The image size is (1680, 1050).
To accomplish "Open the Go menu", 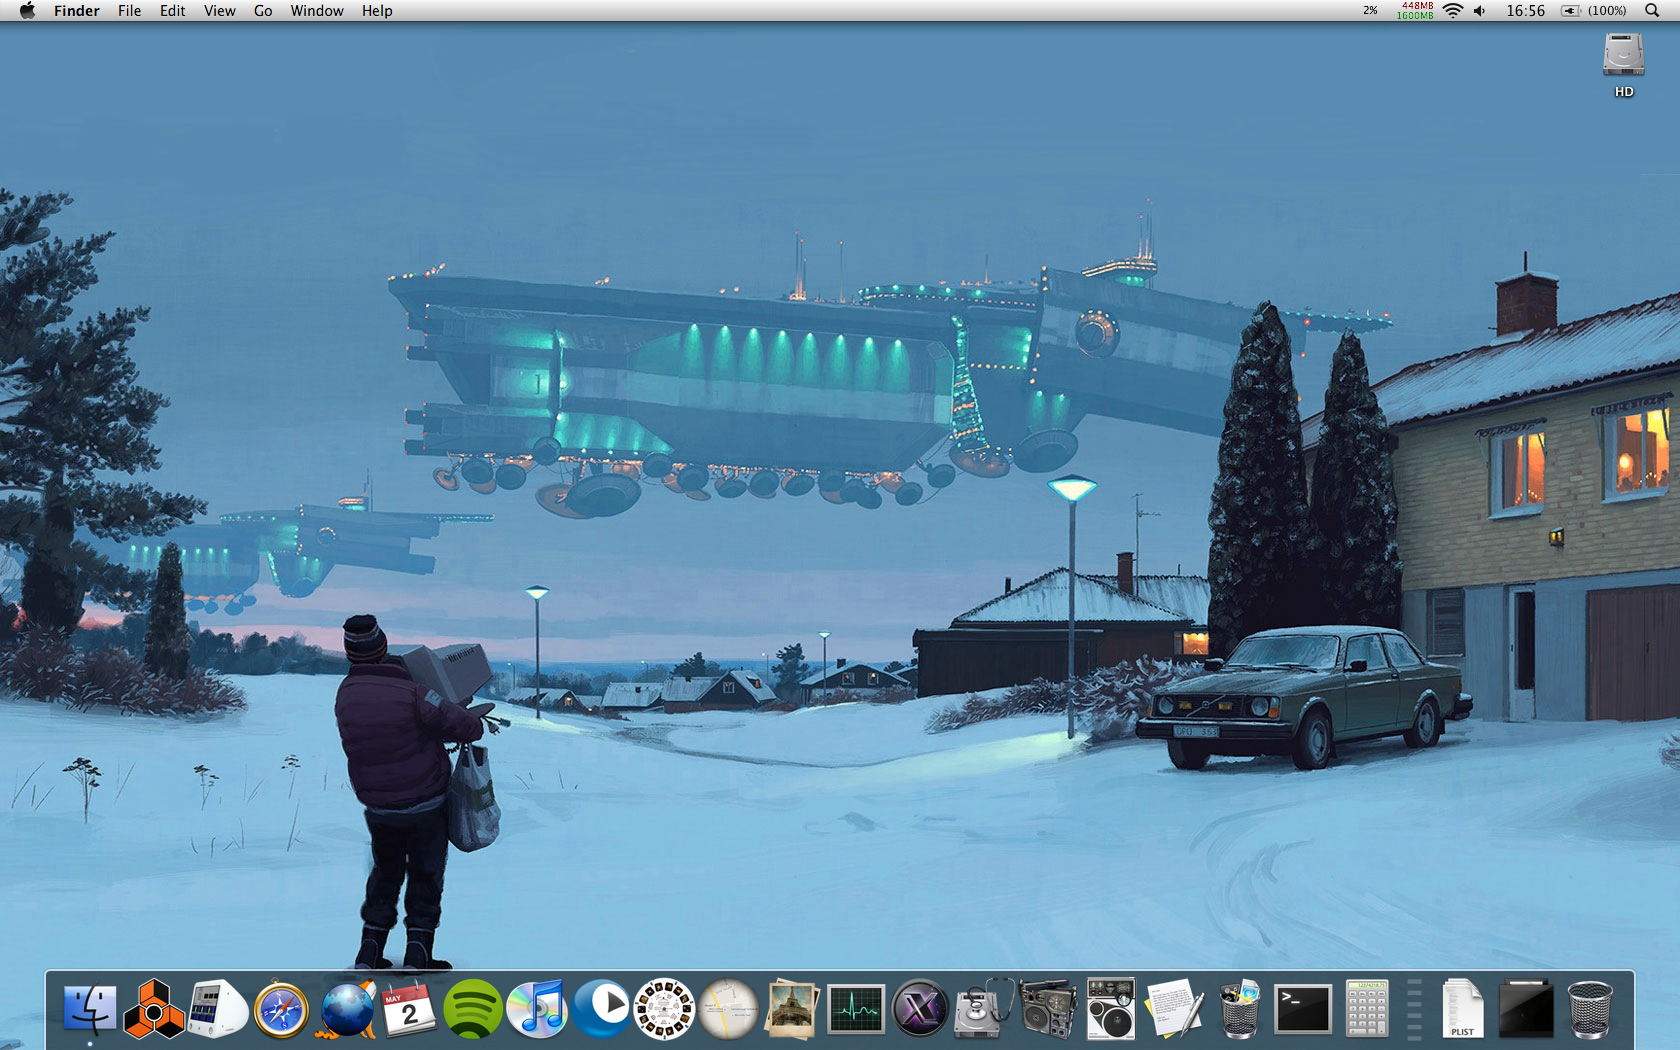I will (x=263, y=11).
